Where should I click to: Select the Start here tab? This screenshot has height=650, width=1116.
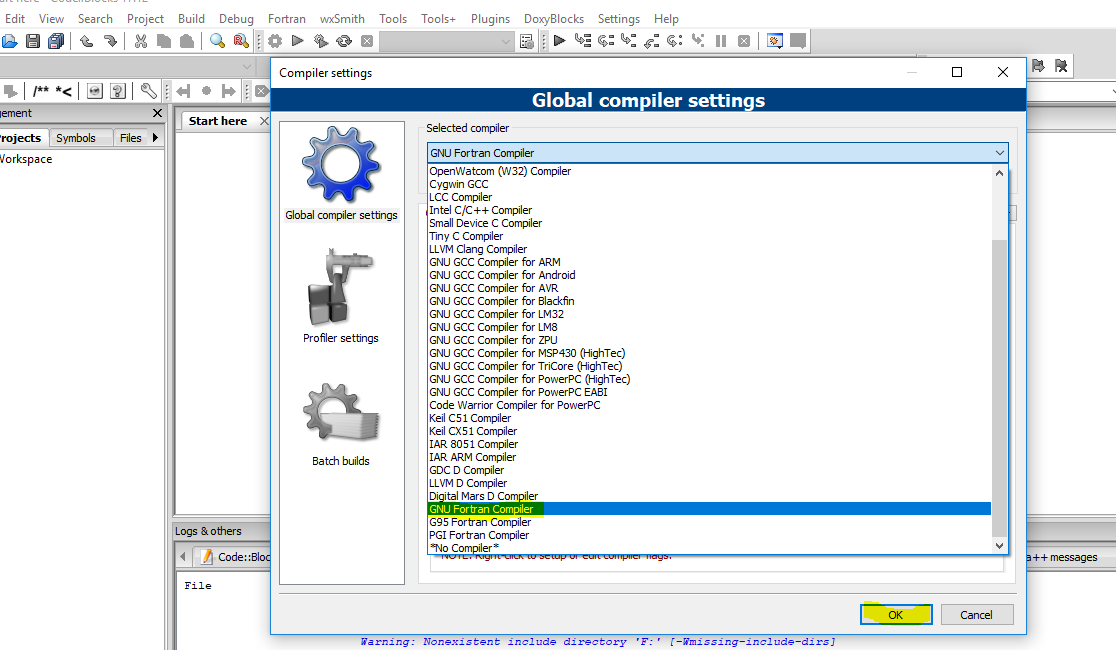[x=218, y=121]
